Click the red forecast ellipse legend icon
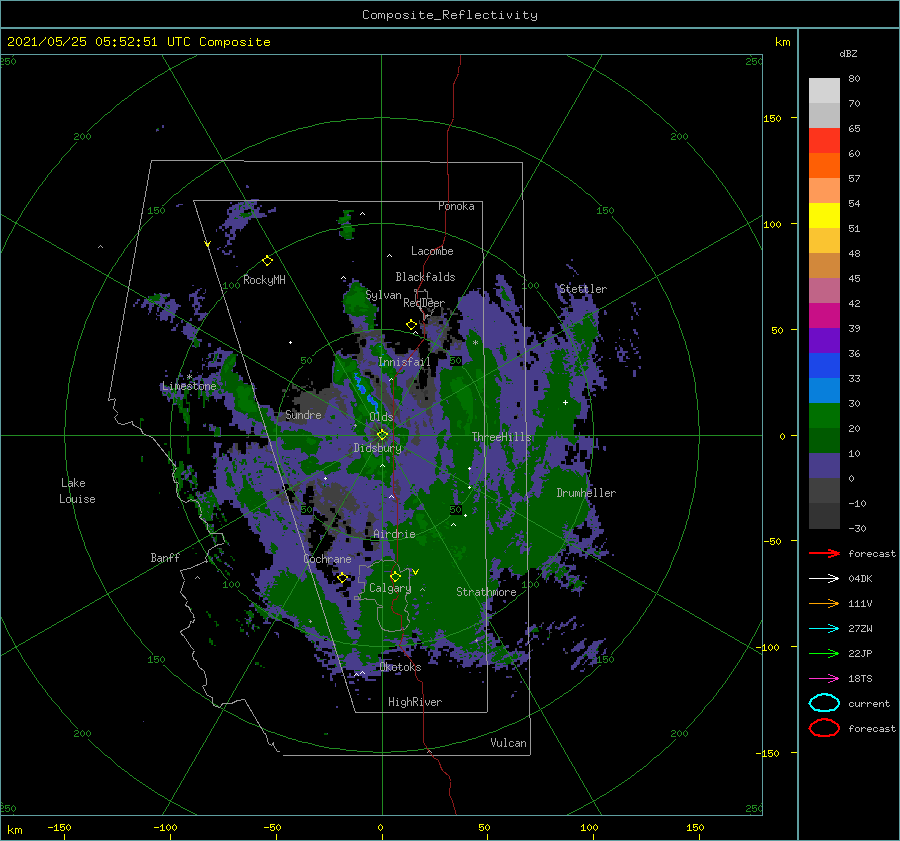The width and height of the screenshot is (900, 841). click(x=824, y=728)
